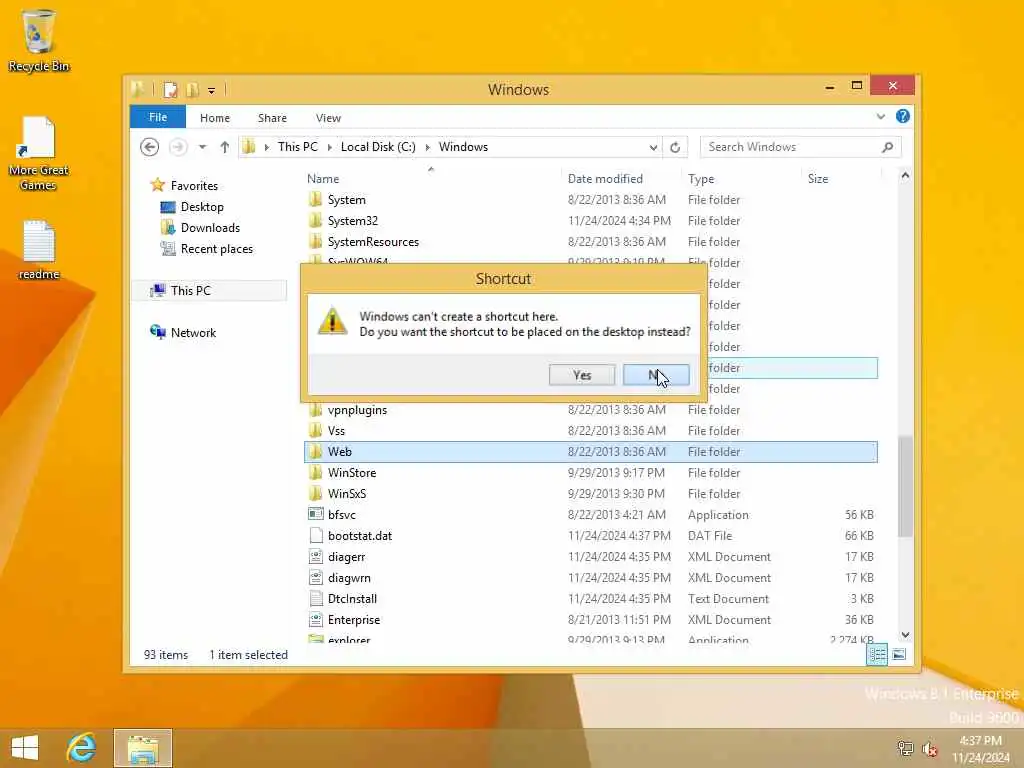Image resolution: width=1024 pixels, height=768 pixels.
Task: Select the SystemResources folder
Action: tap(373, 242)
